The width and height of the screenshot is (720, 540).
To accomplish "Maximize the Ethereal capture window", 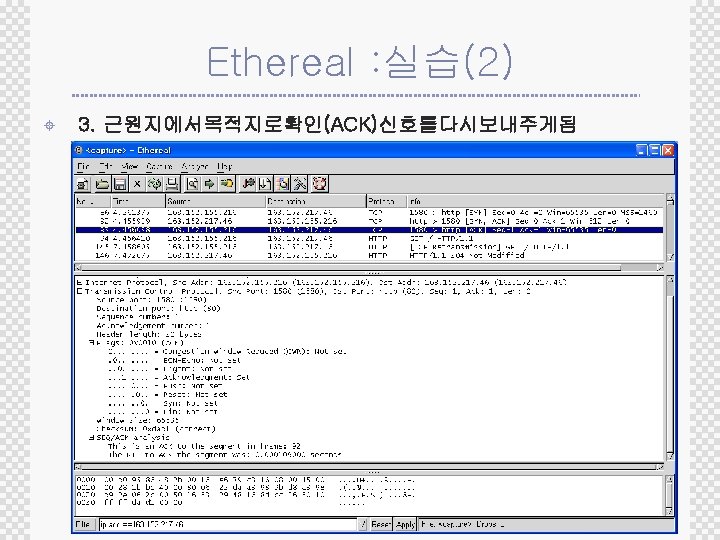I will [655, 150].
